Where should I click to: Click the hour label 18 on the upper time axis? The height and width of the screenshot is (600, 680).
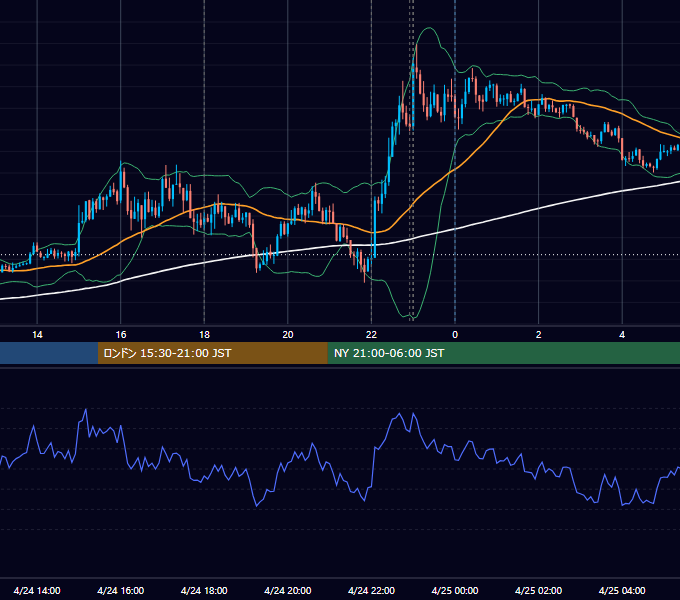[x=204, y=335]
